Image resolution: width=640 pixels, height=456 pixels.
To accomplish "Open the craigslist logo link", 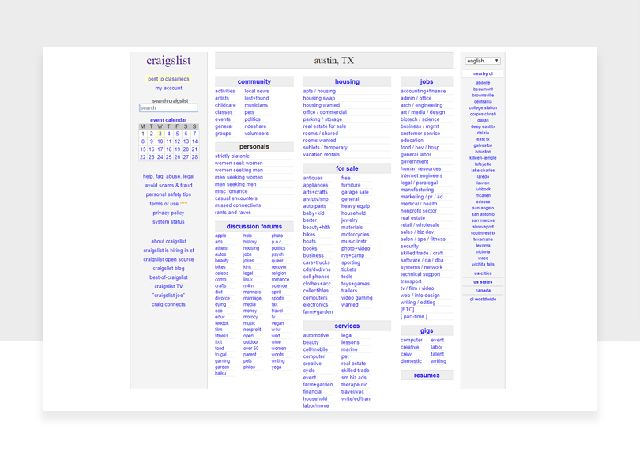I will point(169,60).
